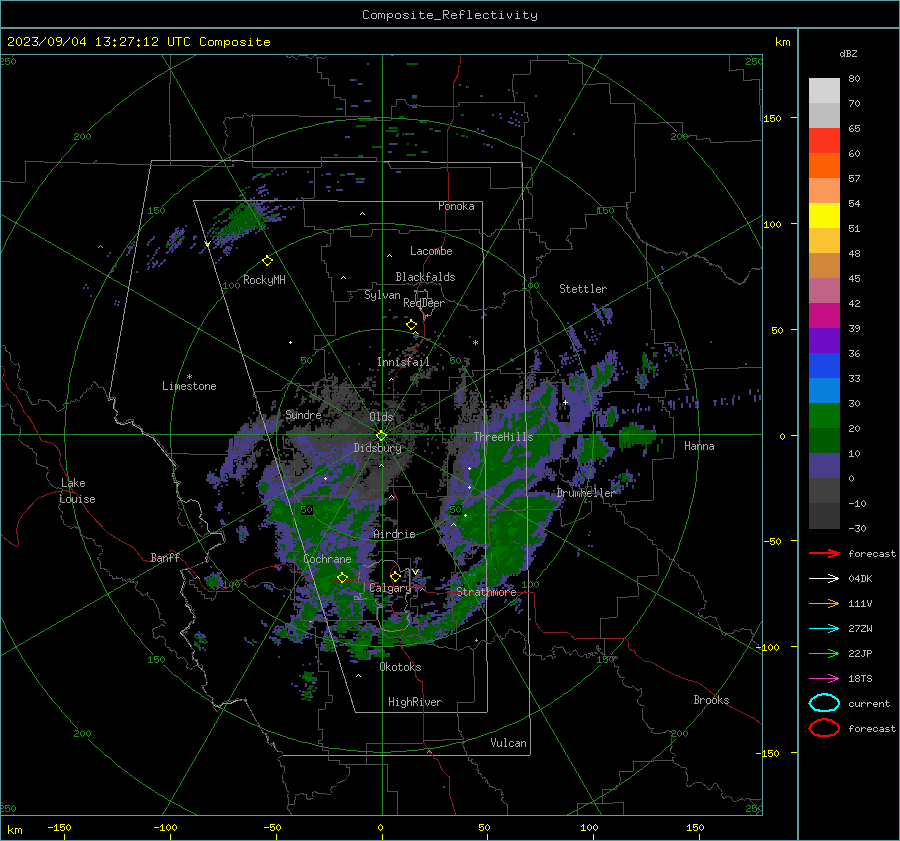The height and width of the screenshot is (841, 900).
Task: Click the Composite_Reflectivity title
Action: coord(450,15)
